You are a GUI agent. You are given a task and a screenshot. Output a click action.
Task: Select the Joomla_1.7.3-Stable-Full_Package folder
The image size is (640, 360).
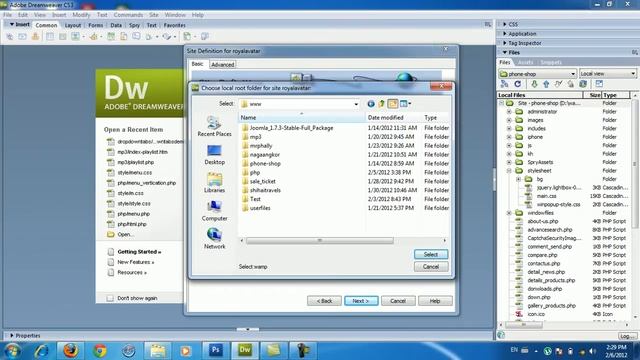291,128
